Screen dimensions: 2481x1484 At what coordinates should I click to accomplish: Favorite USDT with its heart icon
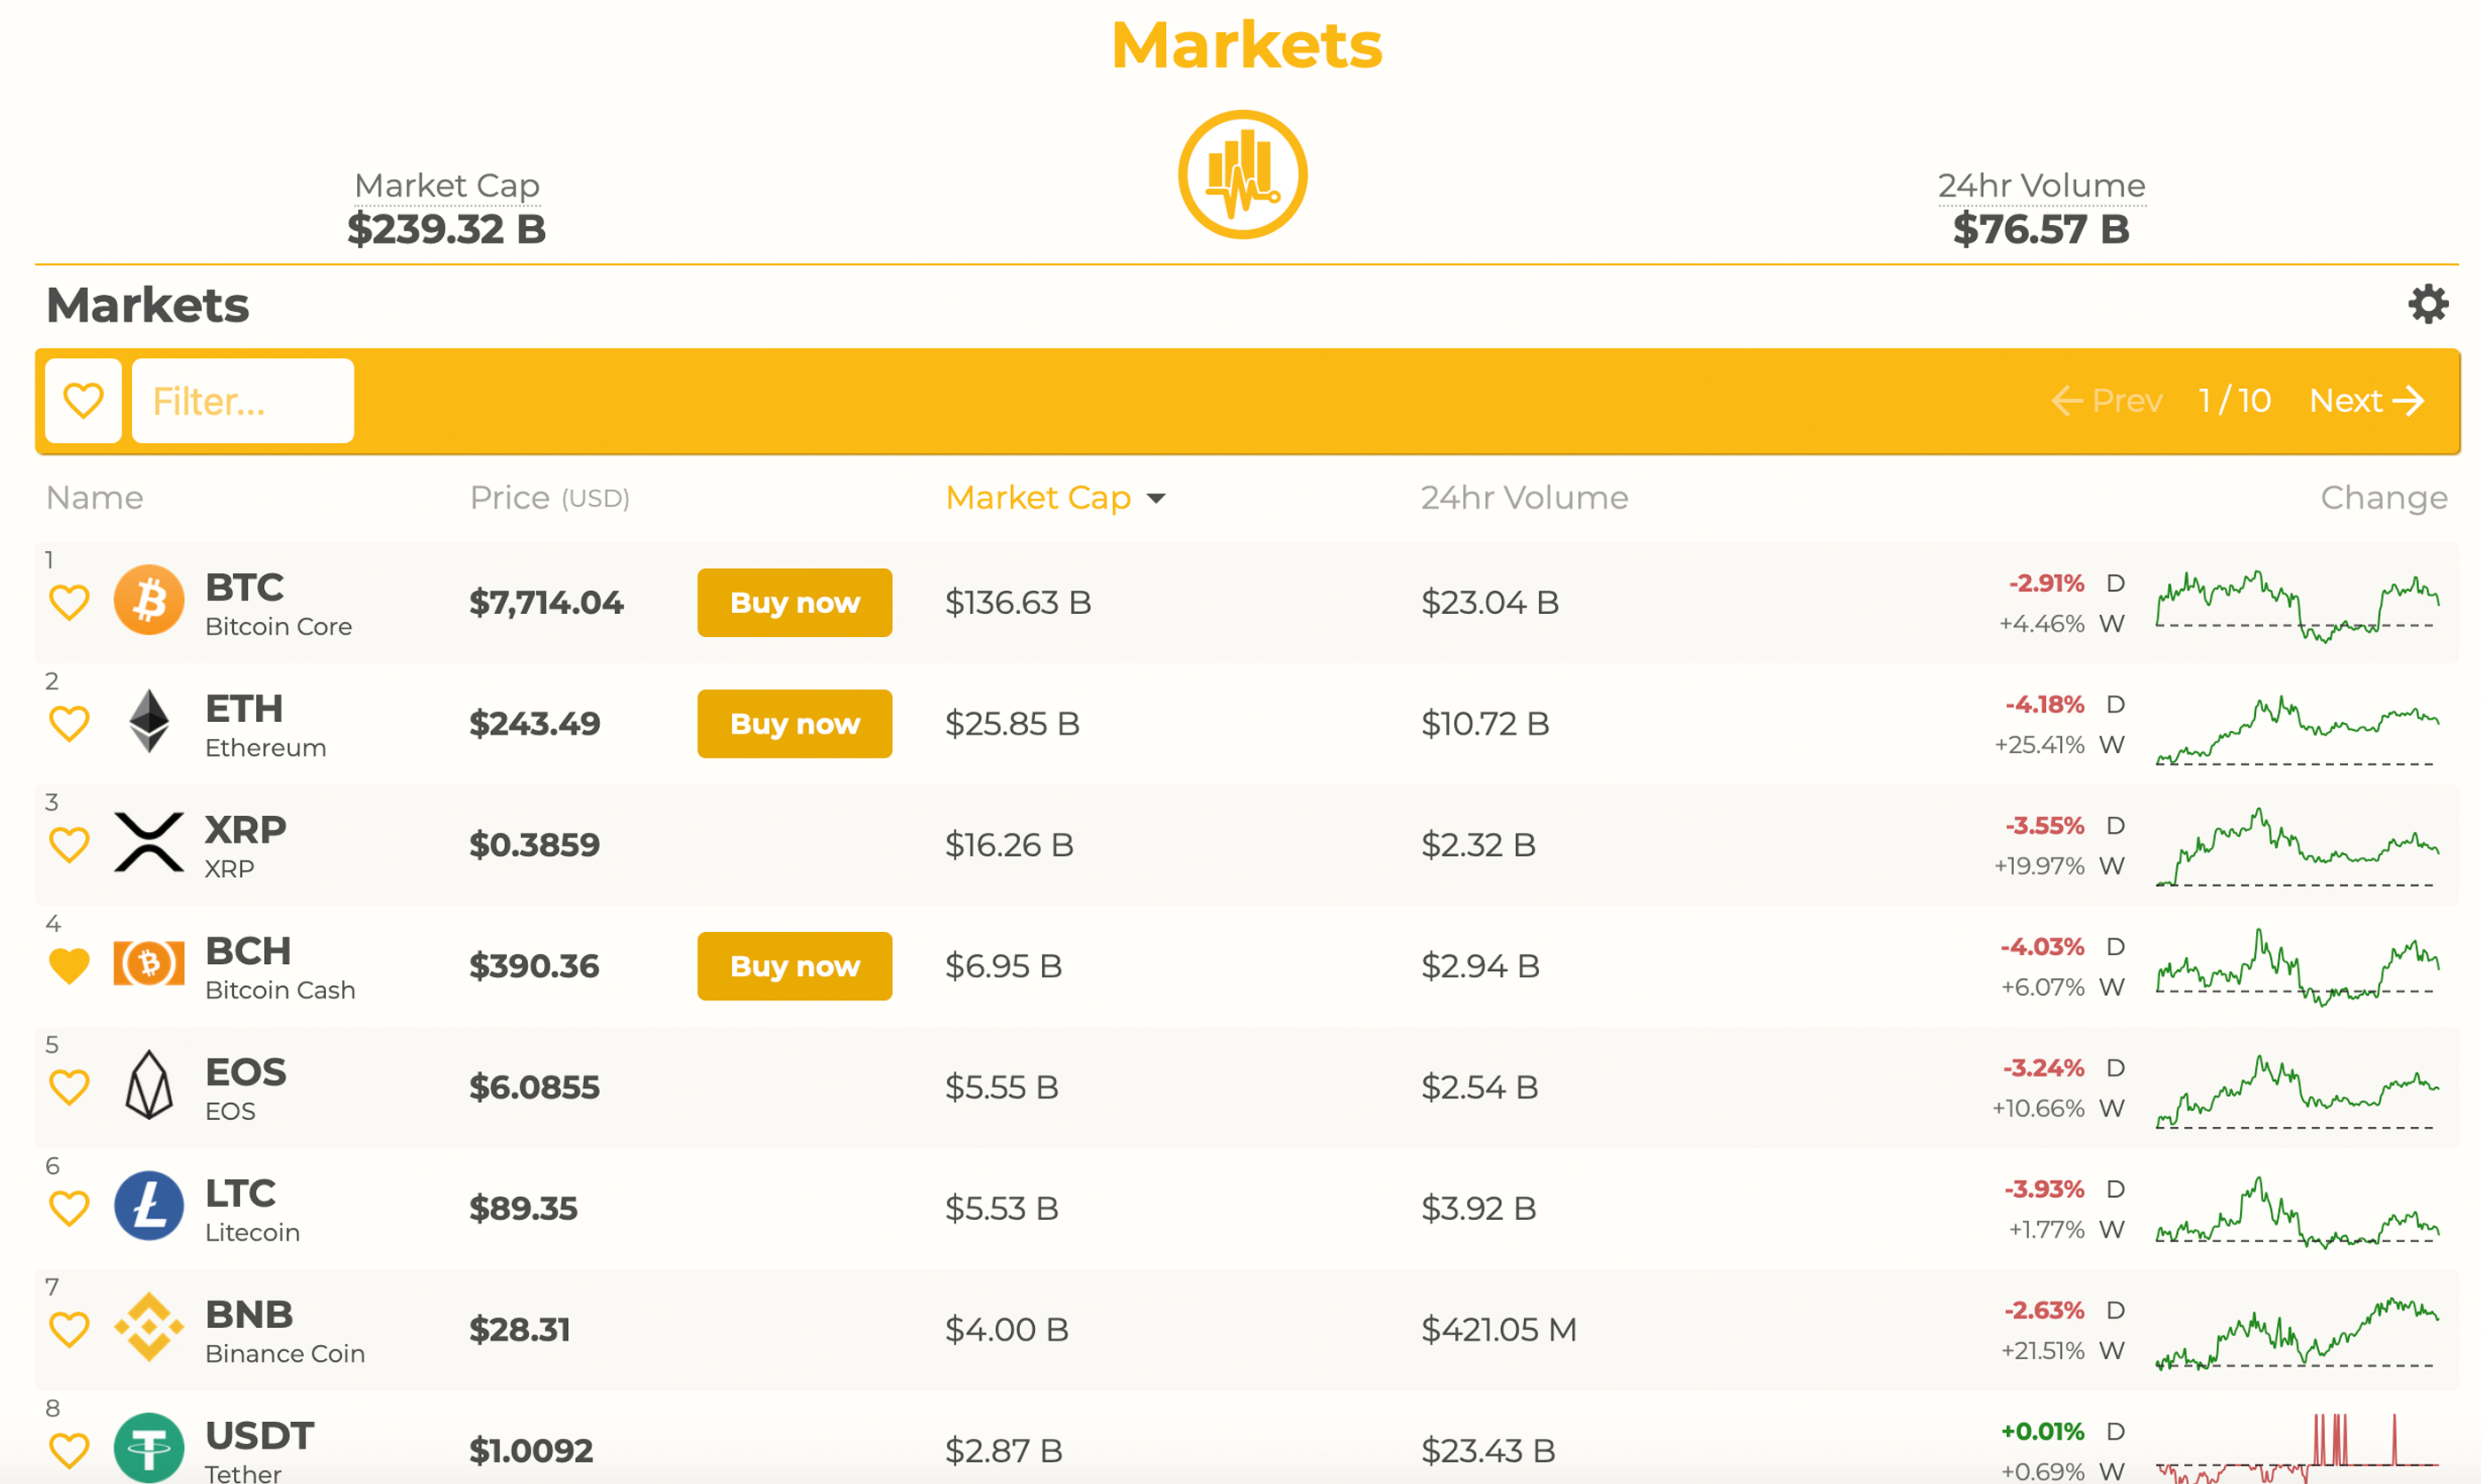point(69,1451)
